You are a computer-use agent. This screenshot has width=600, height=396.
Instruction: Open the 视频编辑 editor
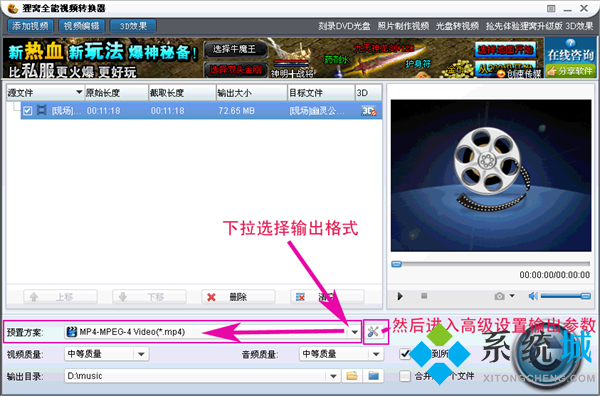point(82,26)
